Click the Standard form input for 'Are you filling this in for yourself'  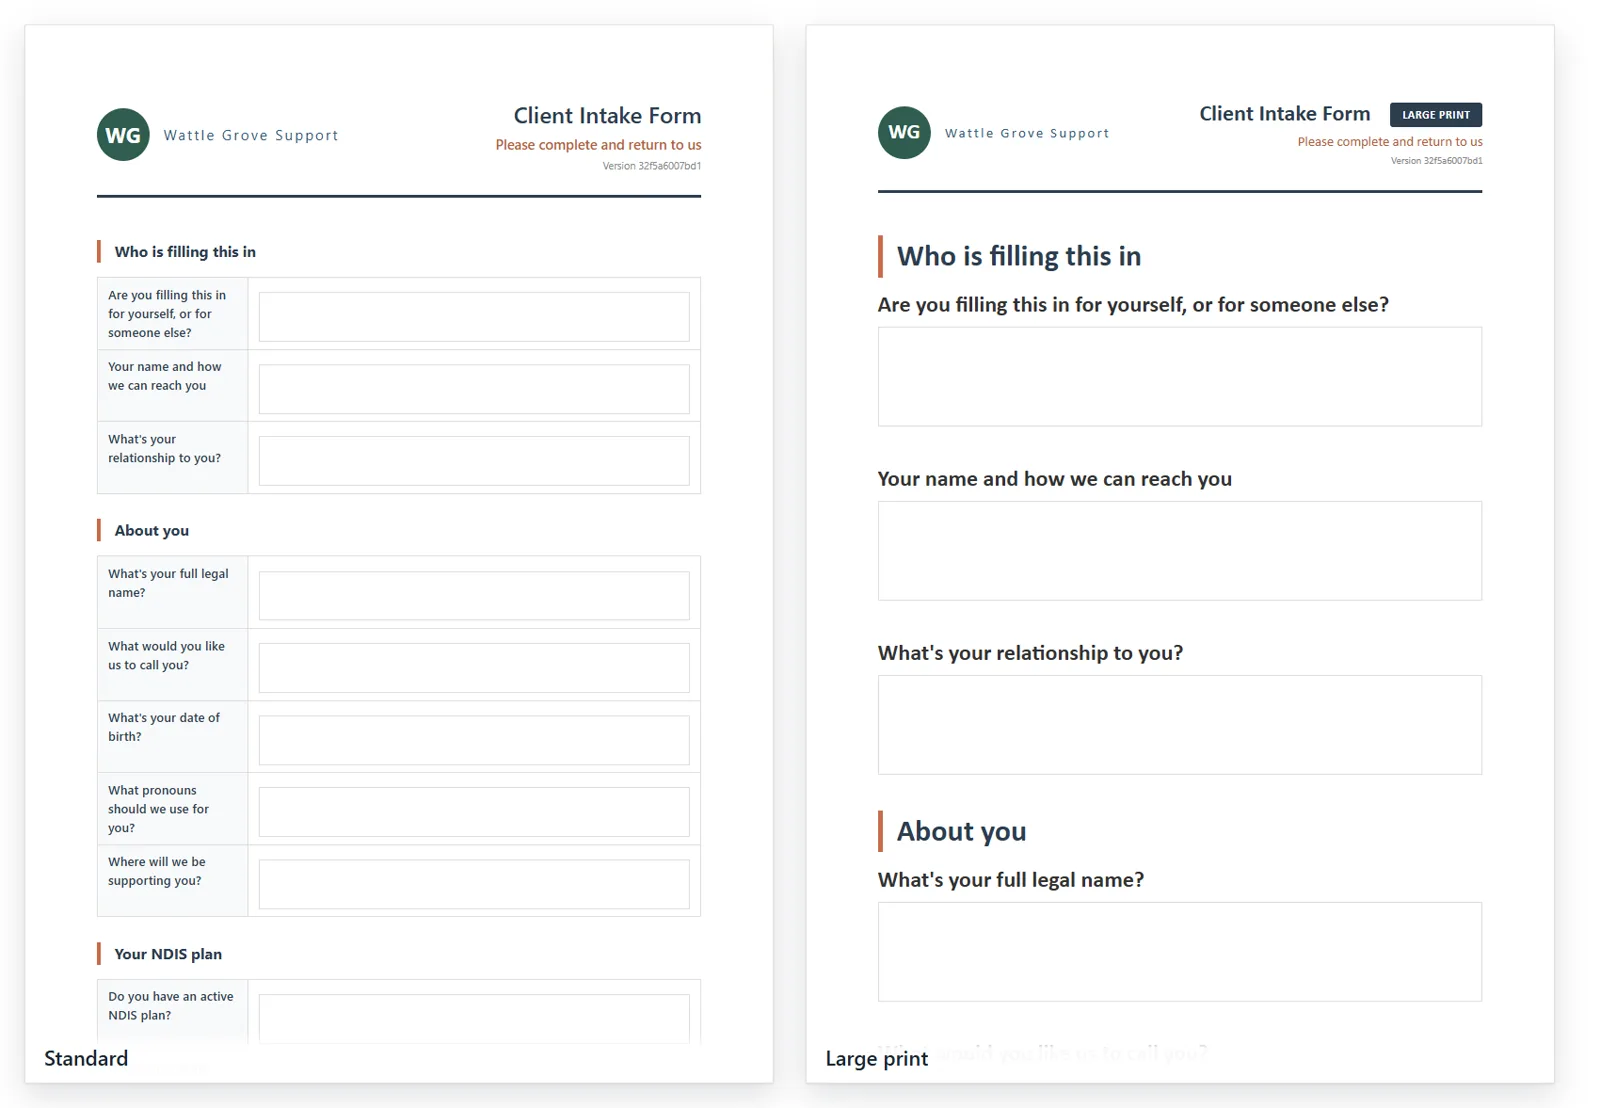(474, 317)
